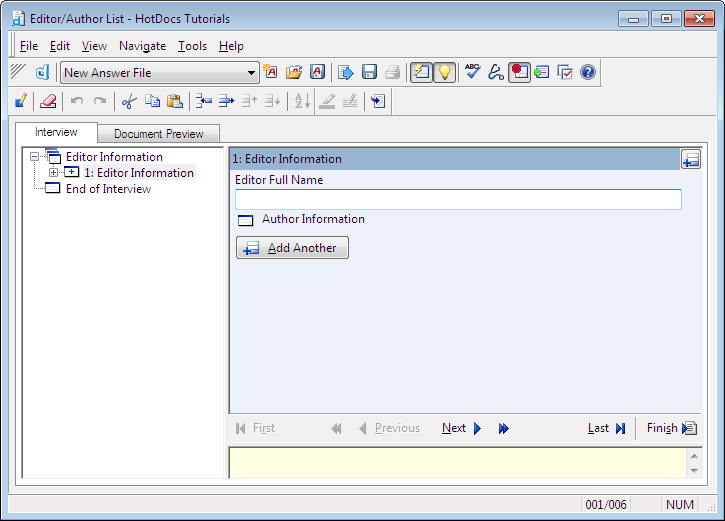Click the New Answers icon

click(x=270, y=72)
